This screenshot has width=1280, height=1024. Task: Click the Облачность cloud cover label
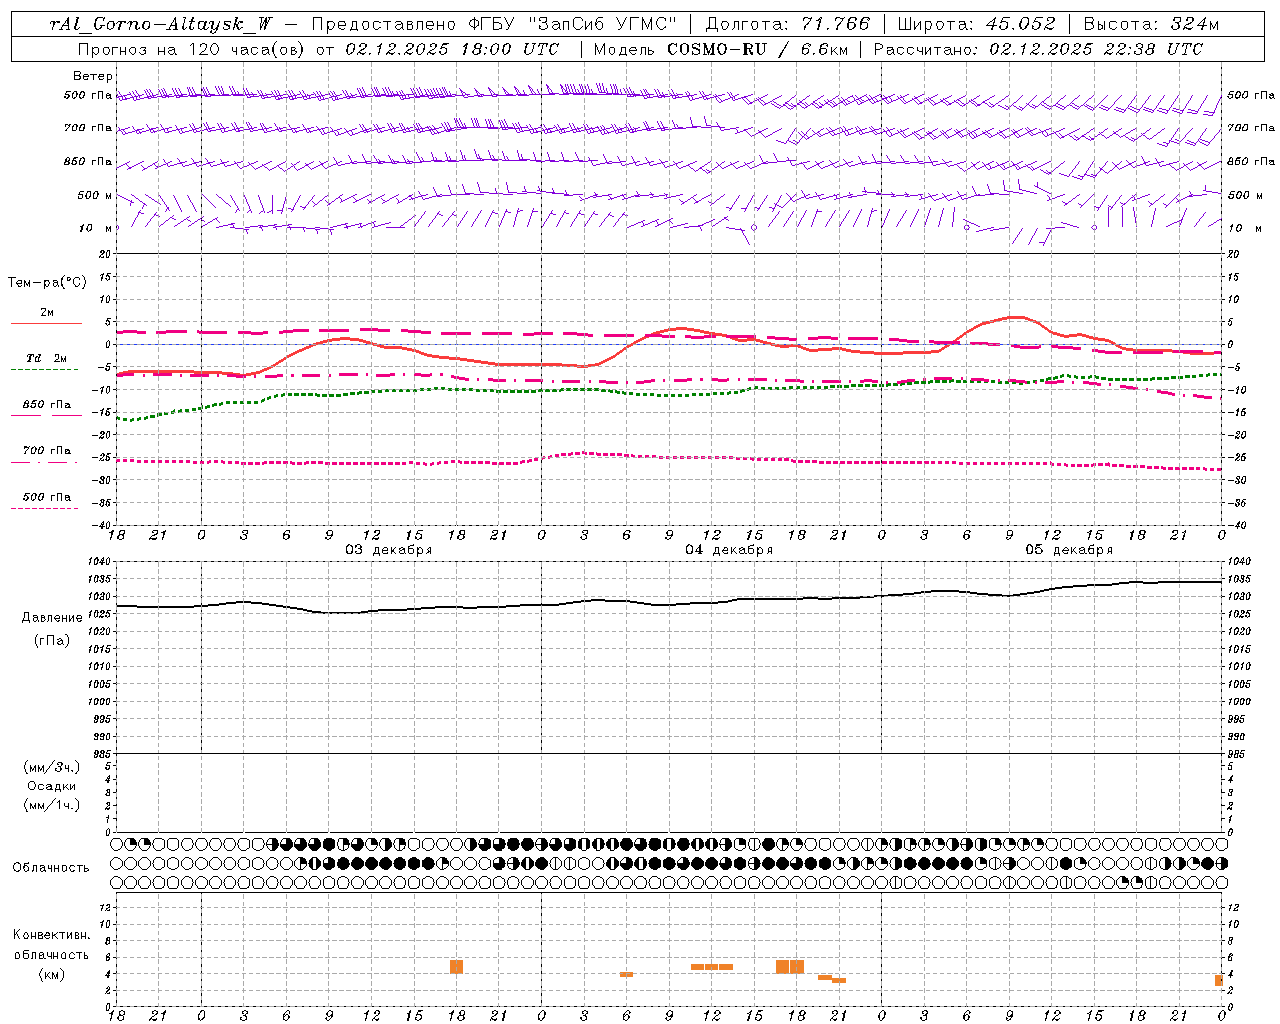coord(51,868)
